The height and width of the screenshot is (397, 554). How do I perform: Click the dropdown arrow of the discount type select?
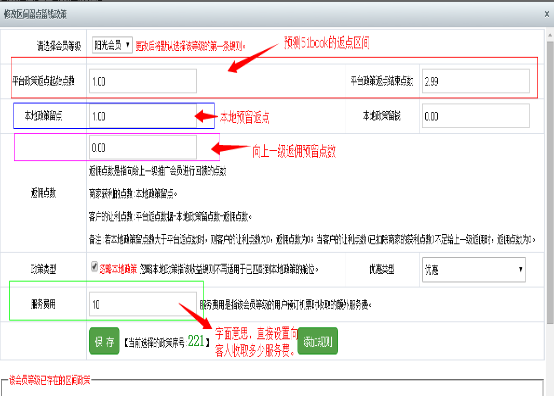tap(520, 269)
